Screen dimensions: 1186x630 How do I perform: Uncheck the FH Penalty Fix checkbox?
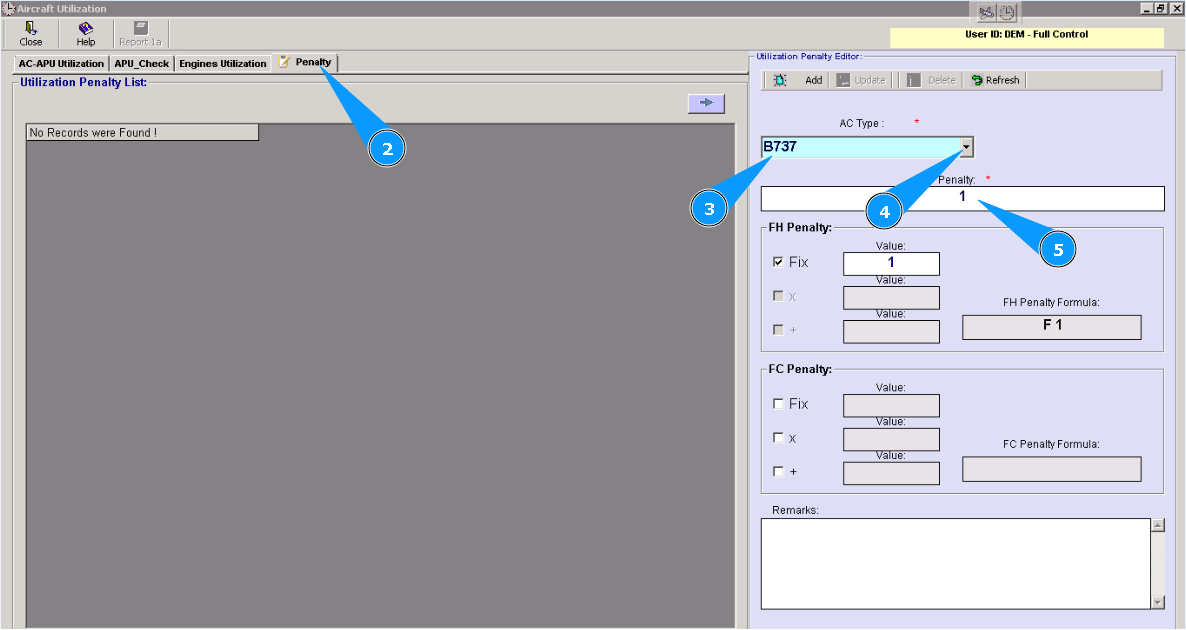[778, 262]
